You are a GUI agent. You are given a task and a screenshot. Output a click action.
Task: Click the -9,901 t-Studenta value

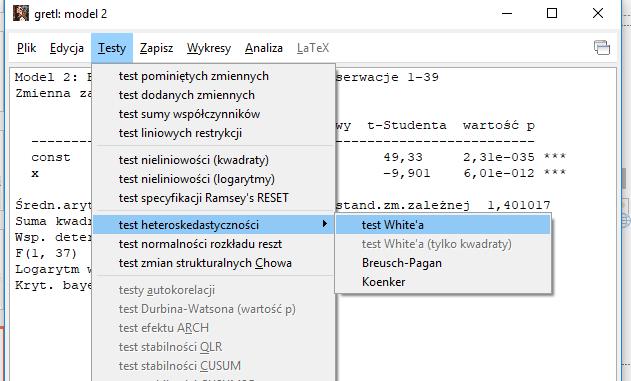406,173
